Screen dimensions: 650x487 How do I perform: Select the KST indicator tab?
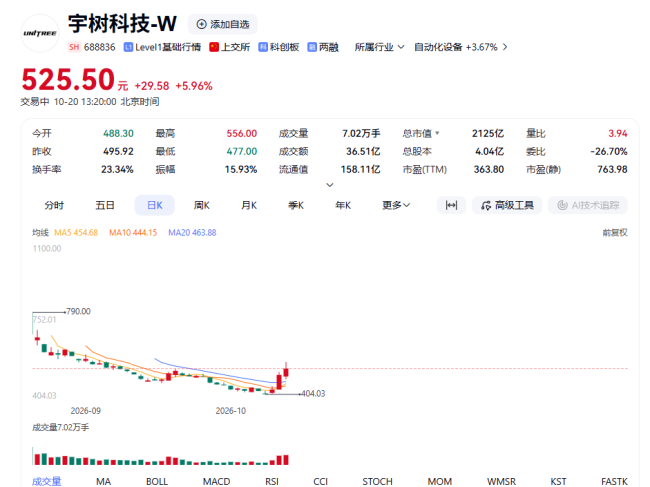click(558, 482)
